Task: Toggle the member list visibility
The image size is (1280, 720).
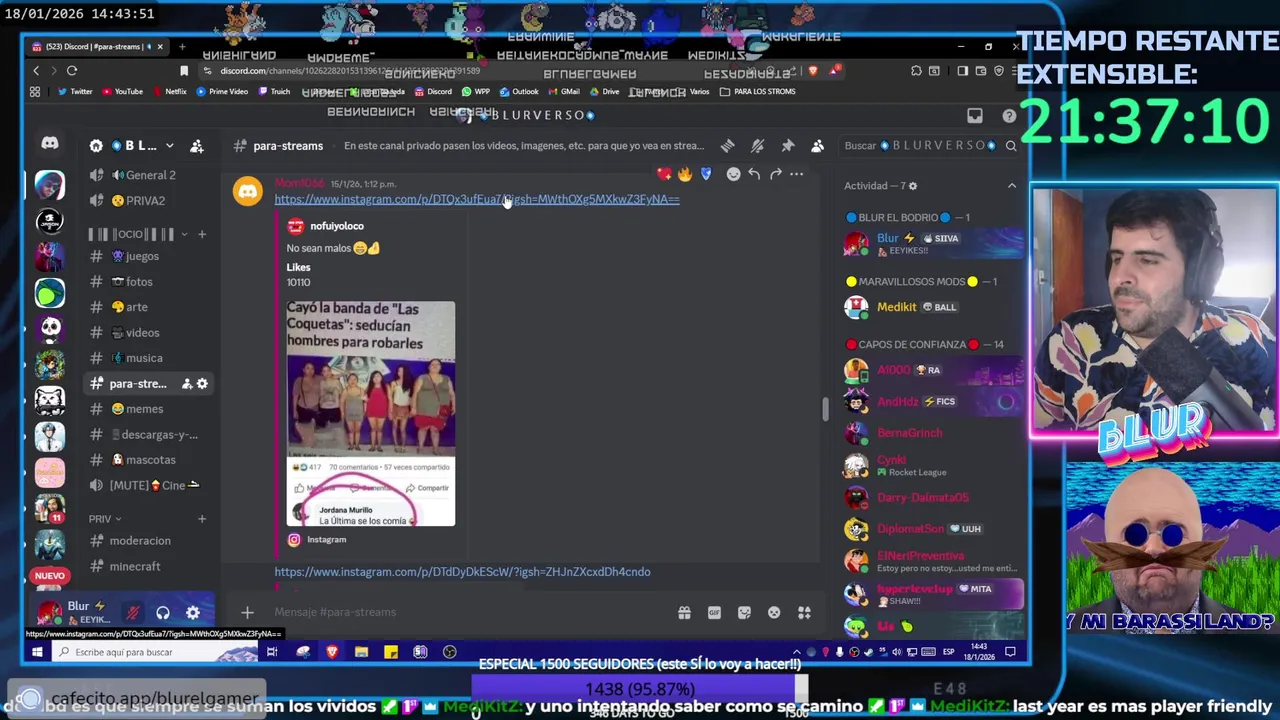Action: coord(818,146)
